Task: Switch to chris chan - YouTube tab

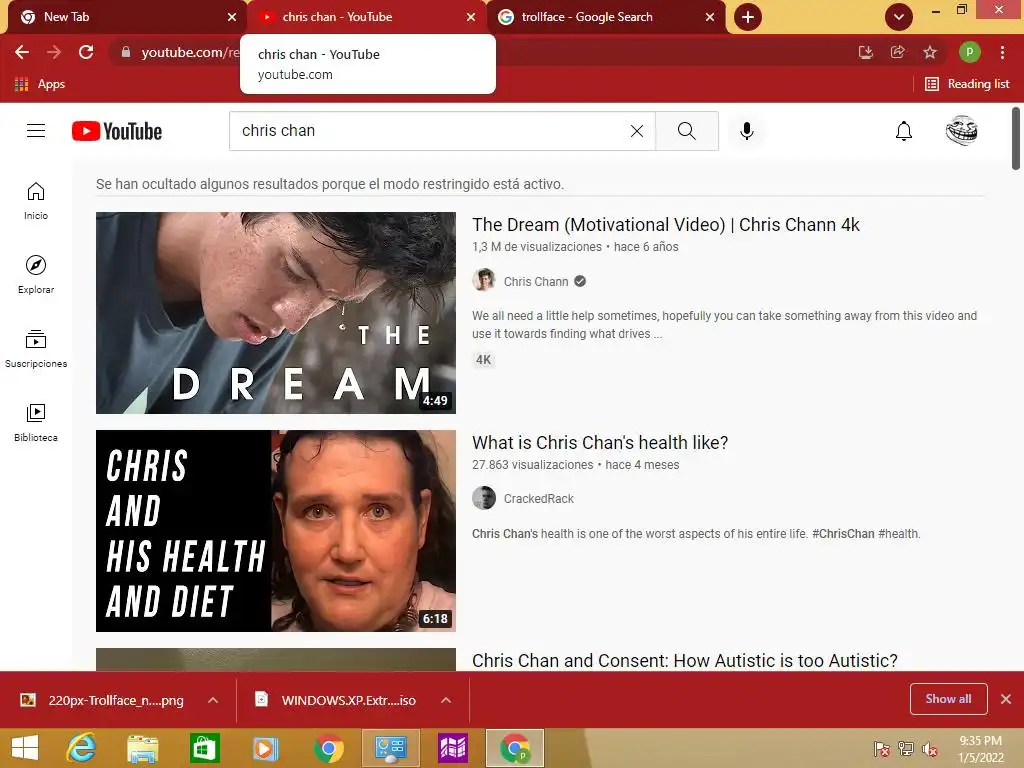Action: coord(366,17)
